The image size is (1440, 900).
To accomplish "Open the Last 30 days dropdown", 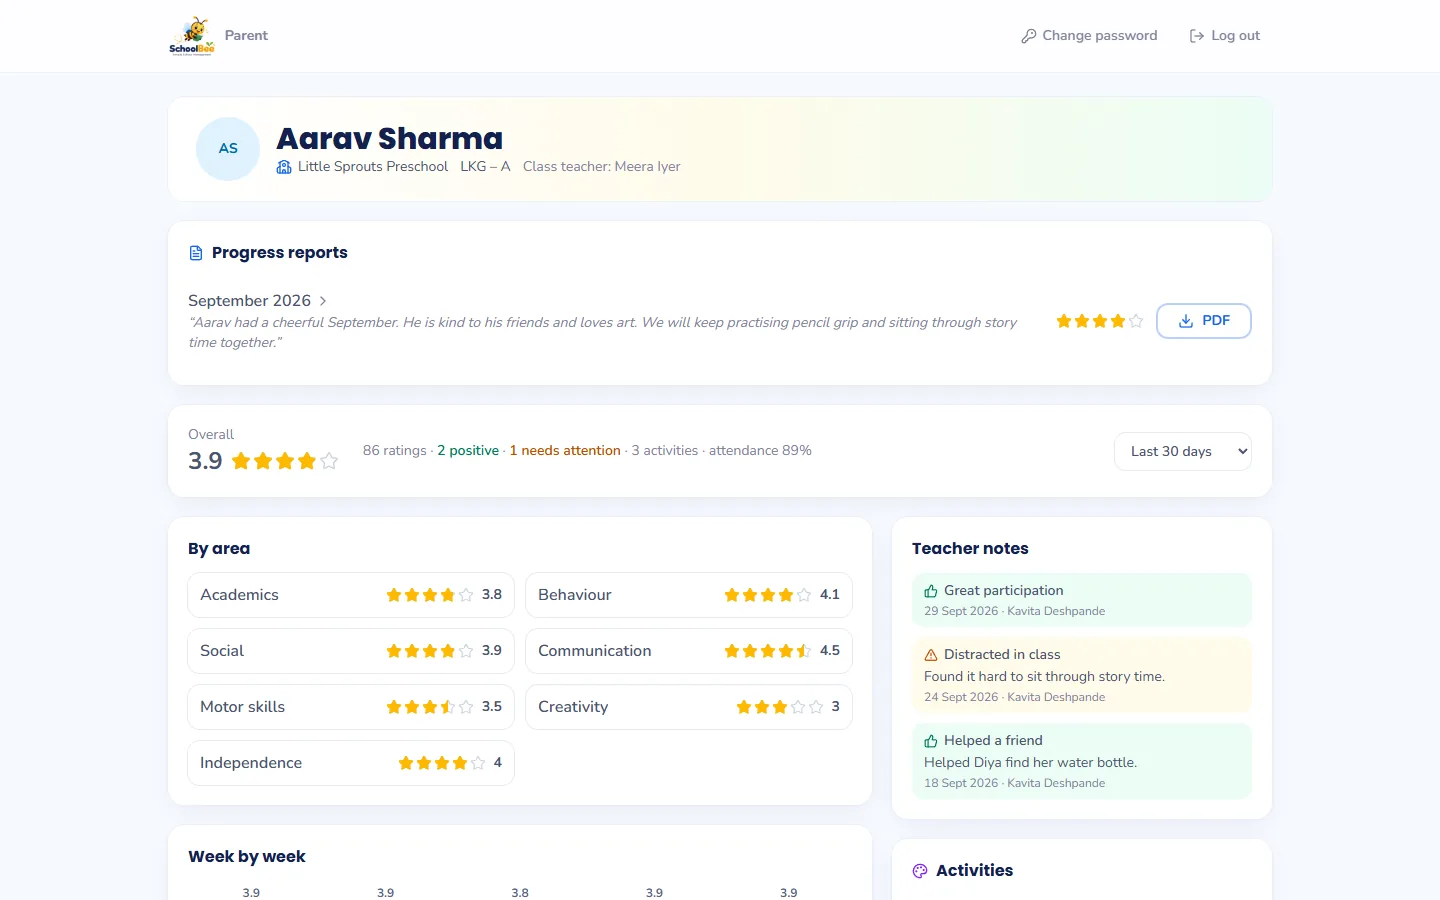I will (1182, 451).
